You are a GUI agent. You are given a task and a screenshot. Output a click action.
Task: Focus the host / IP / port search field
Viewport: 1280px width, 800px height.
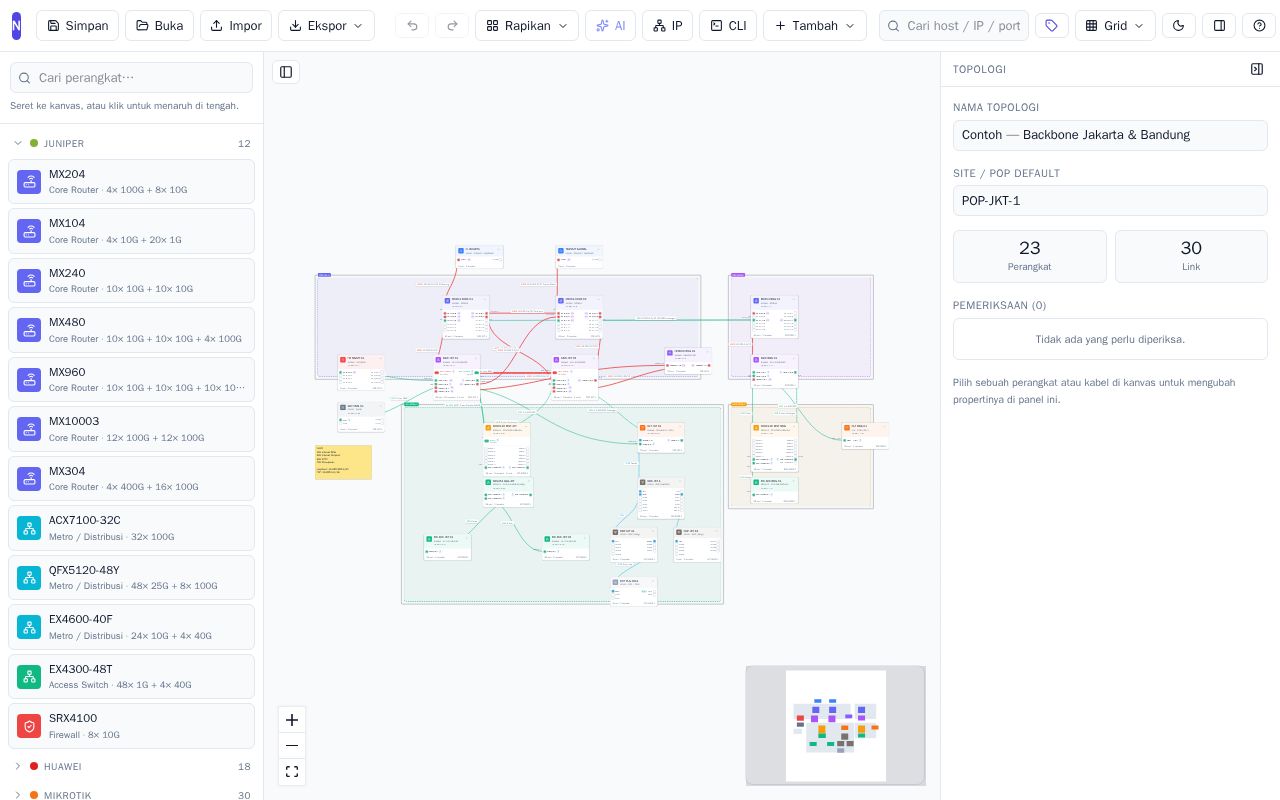954,26
